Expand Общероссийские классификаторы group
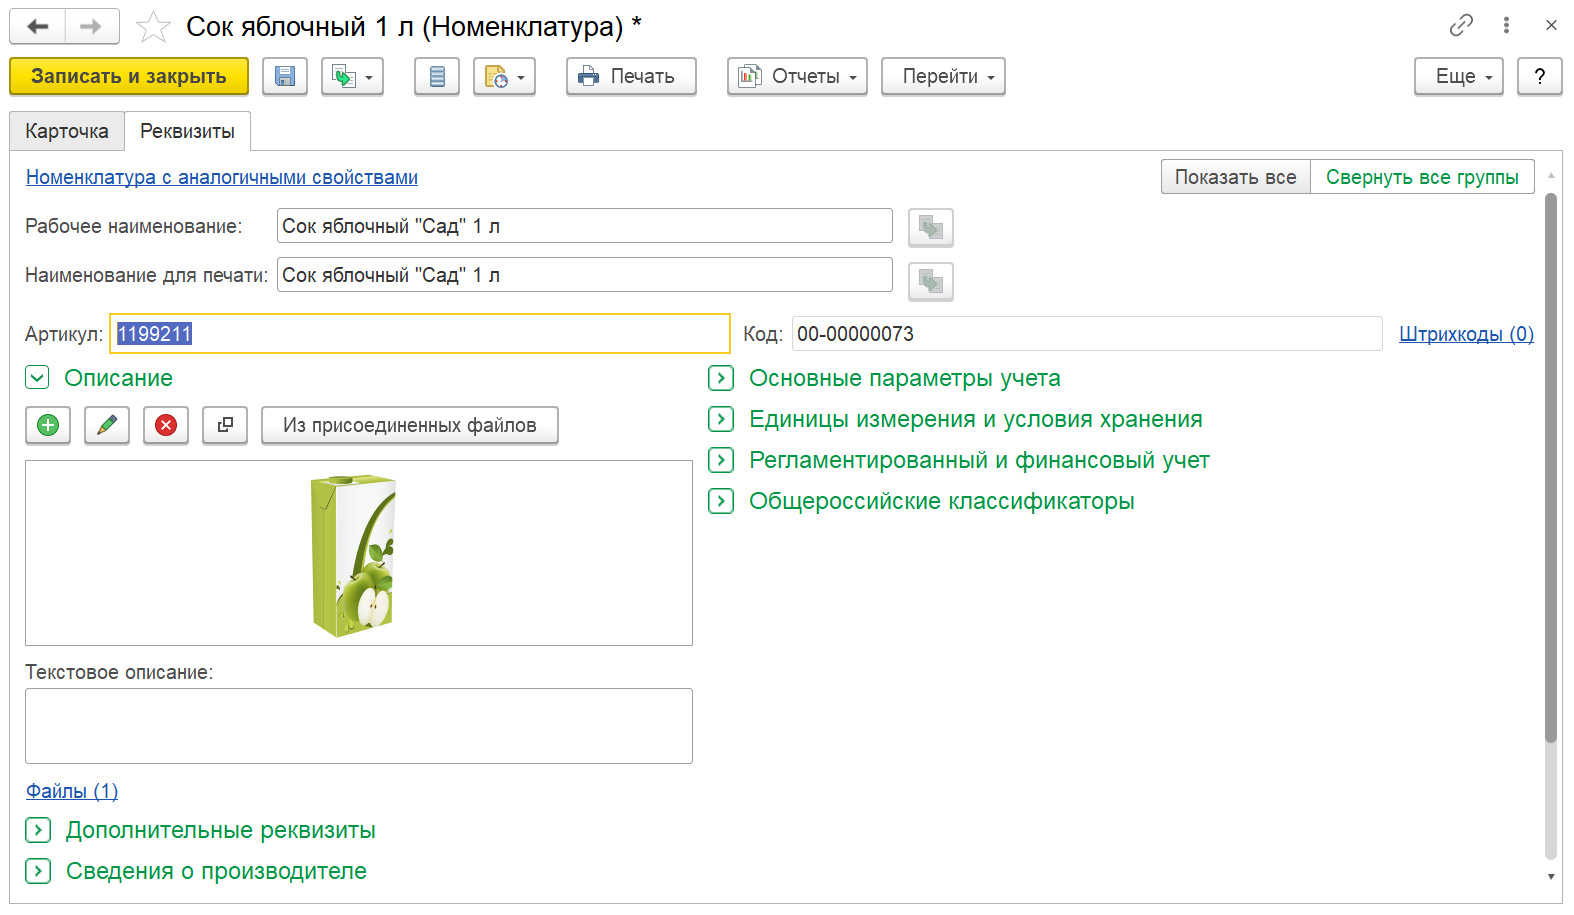The image size is (1574, 915). [x=721, y=501]
